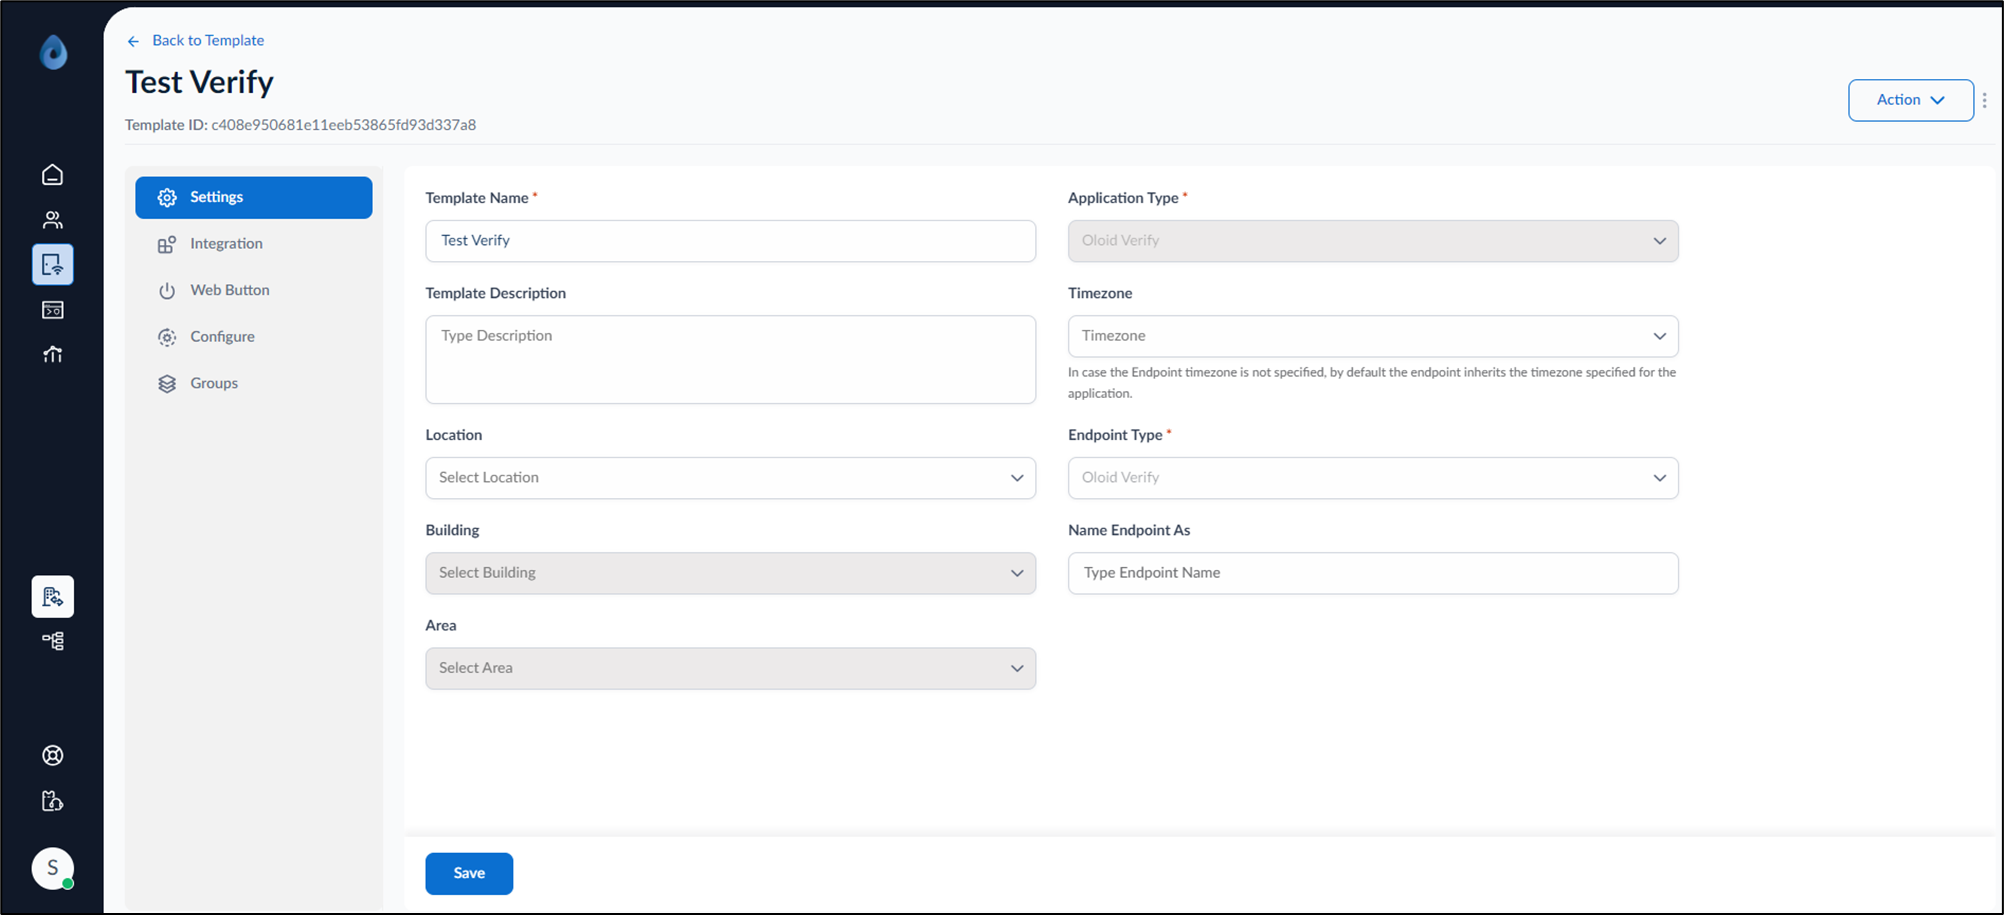Click the Oloid droplet logo
Screen dimensions: 2004x915
point(53,52)
